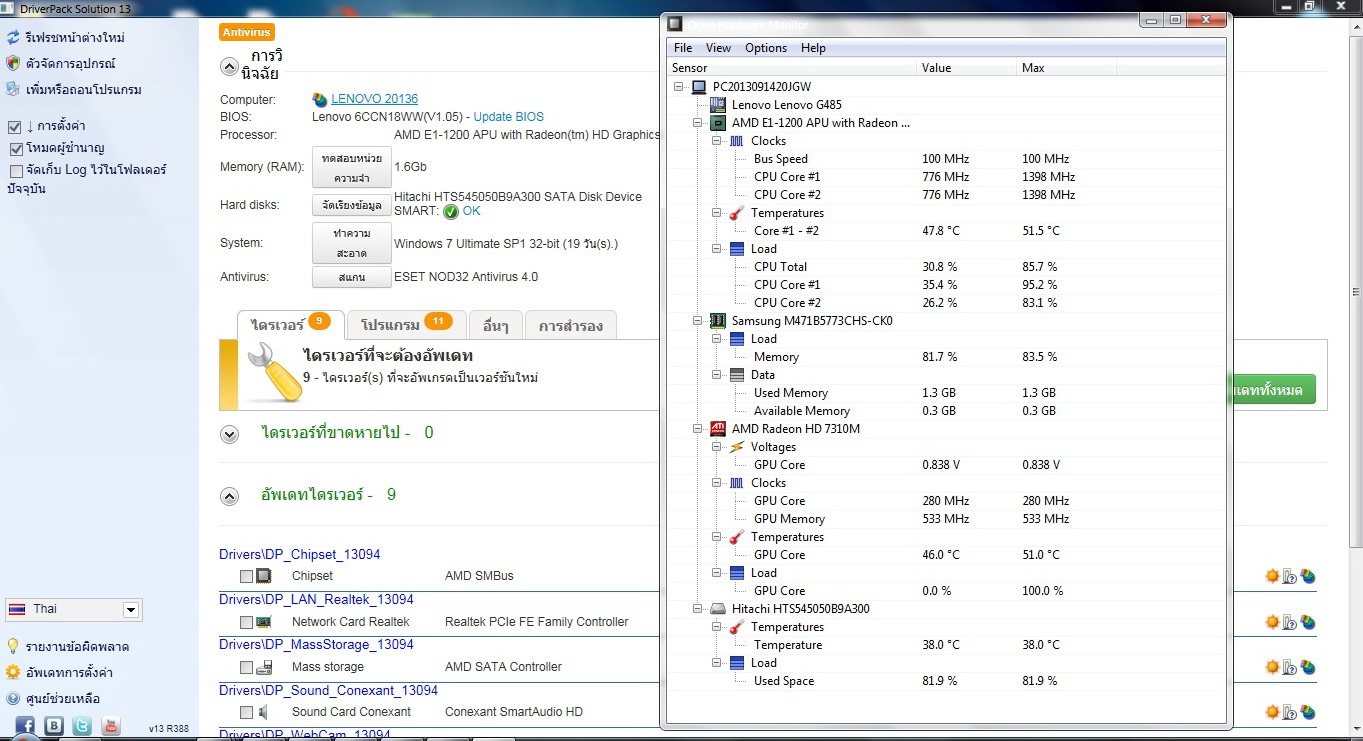Click the globe search icon on Network Card row
This screenshot has width=1363, height=741.
(x=1308, y=622)
